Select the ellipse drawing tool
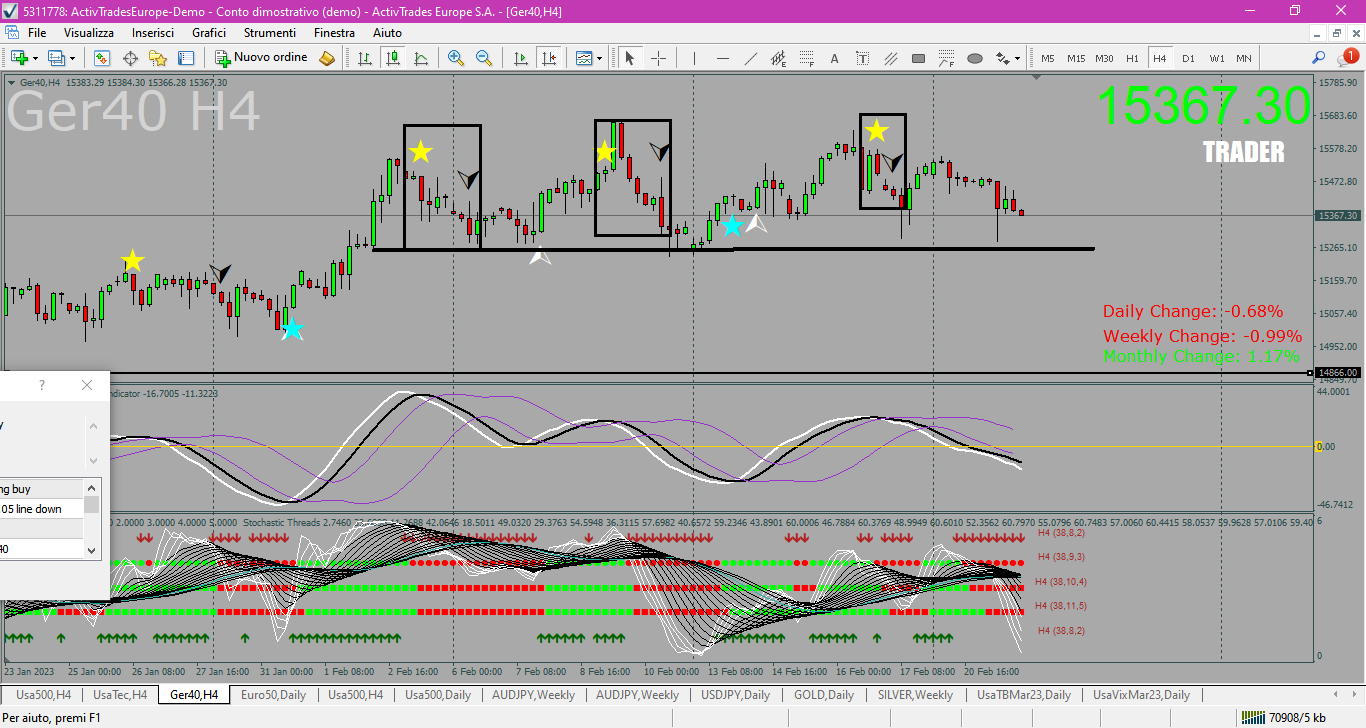Viewport: 1366px width, 728px height. [x=975, y=58]
